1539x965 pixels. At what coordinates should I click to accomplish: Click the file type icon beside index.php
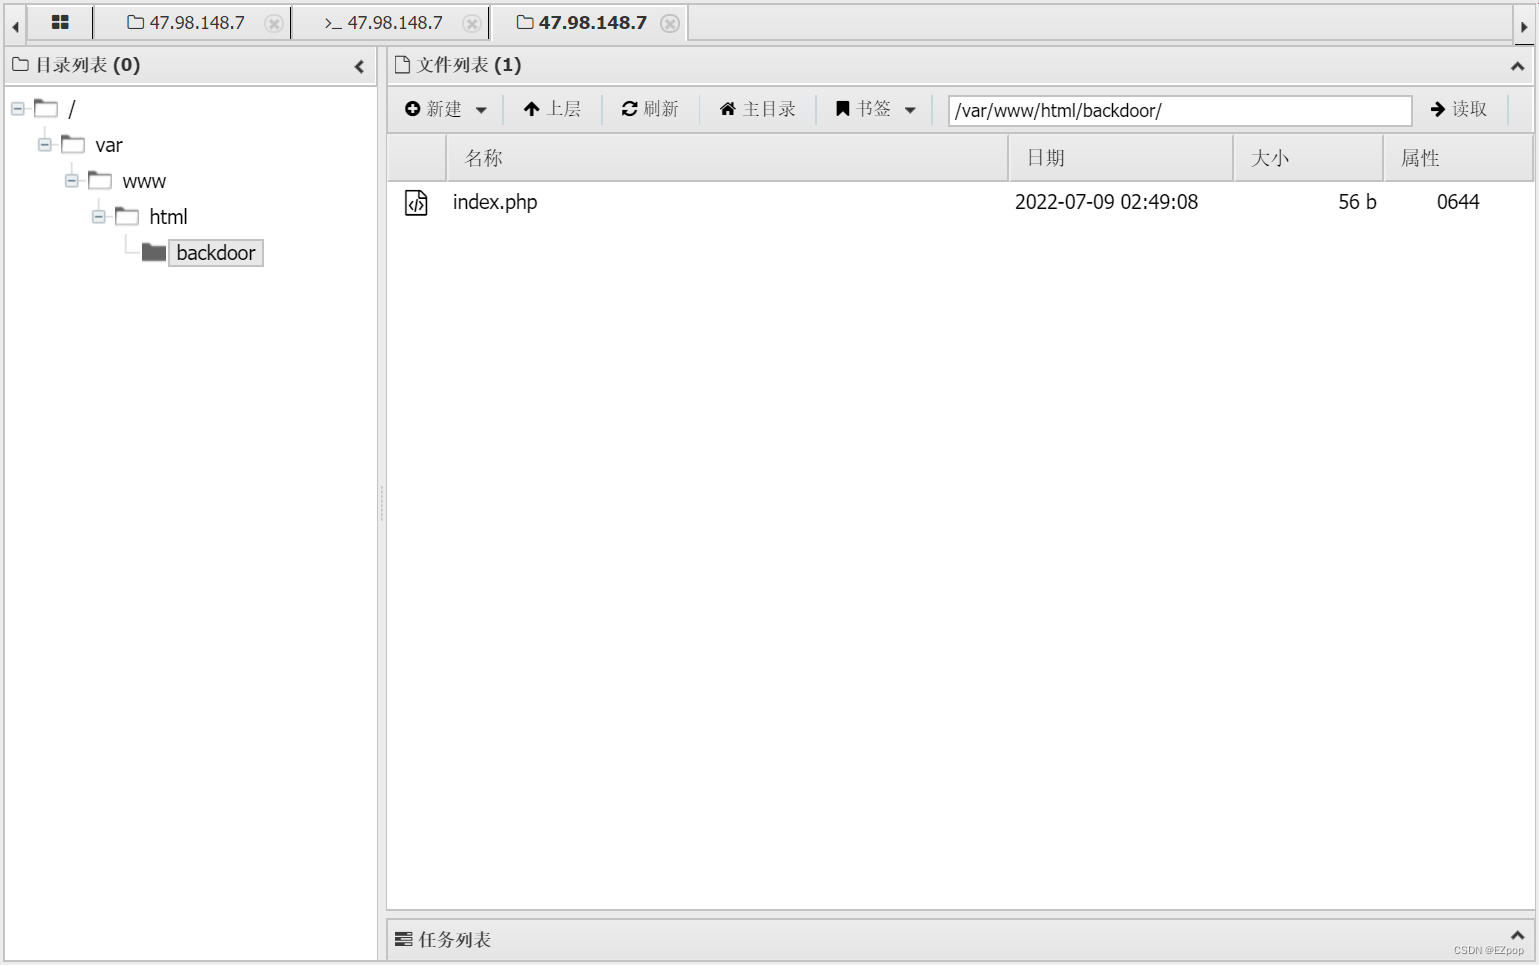[416, 202]
